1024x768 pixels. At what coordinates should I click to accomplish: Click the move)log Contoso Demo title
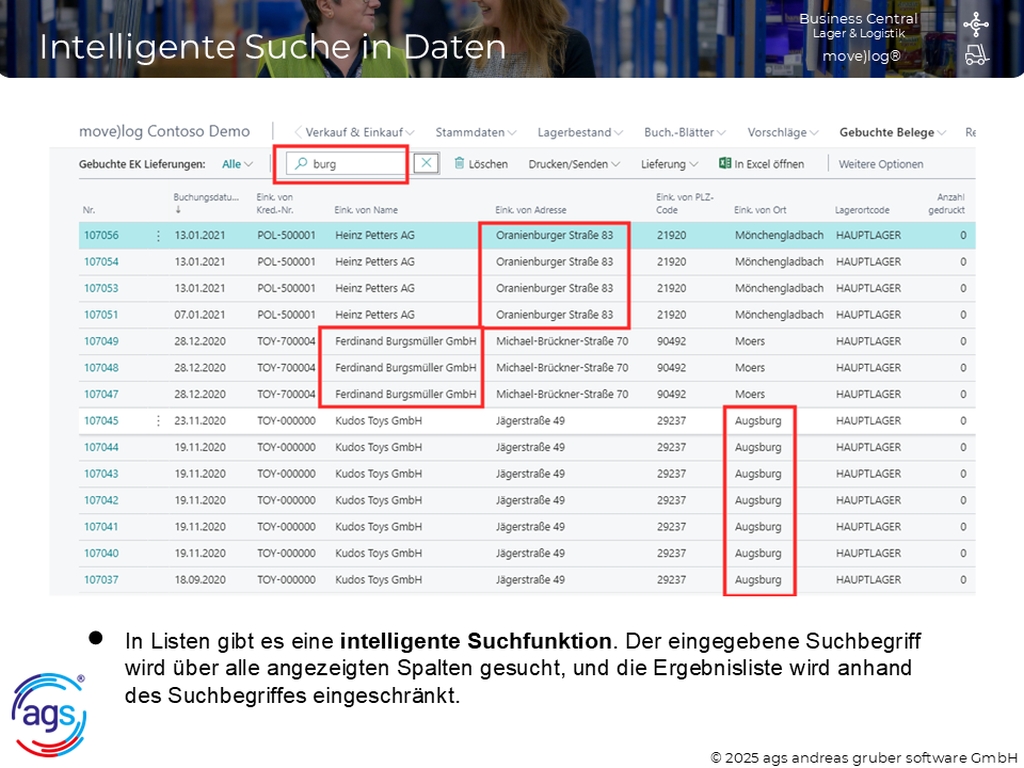[164, 131]
